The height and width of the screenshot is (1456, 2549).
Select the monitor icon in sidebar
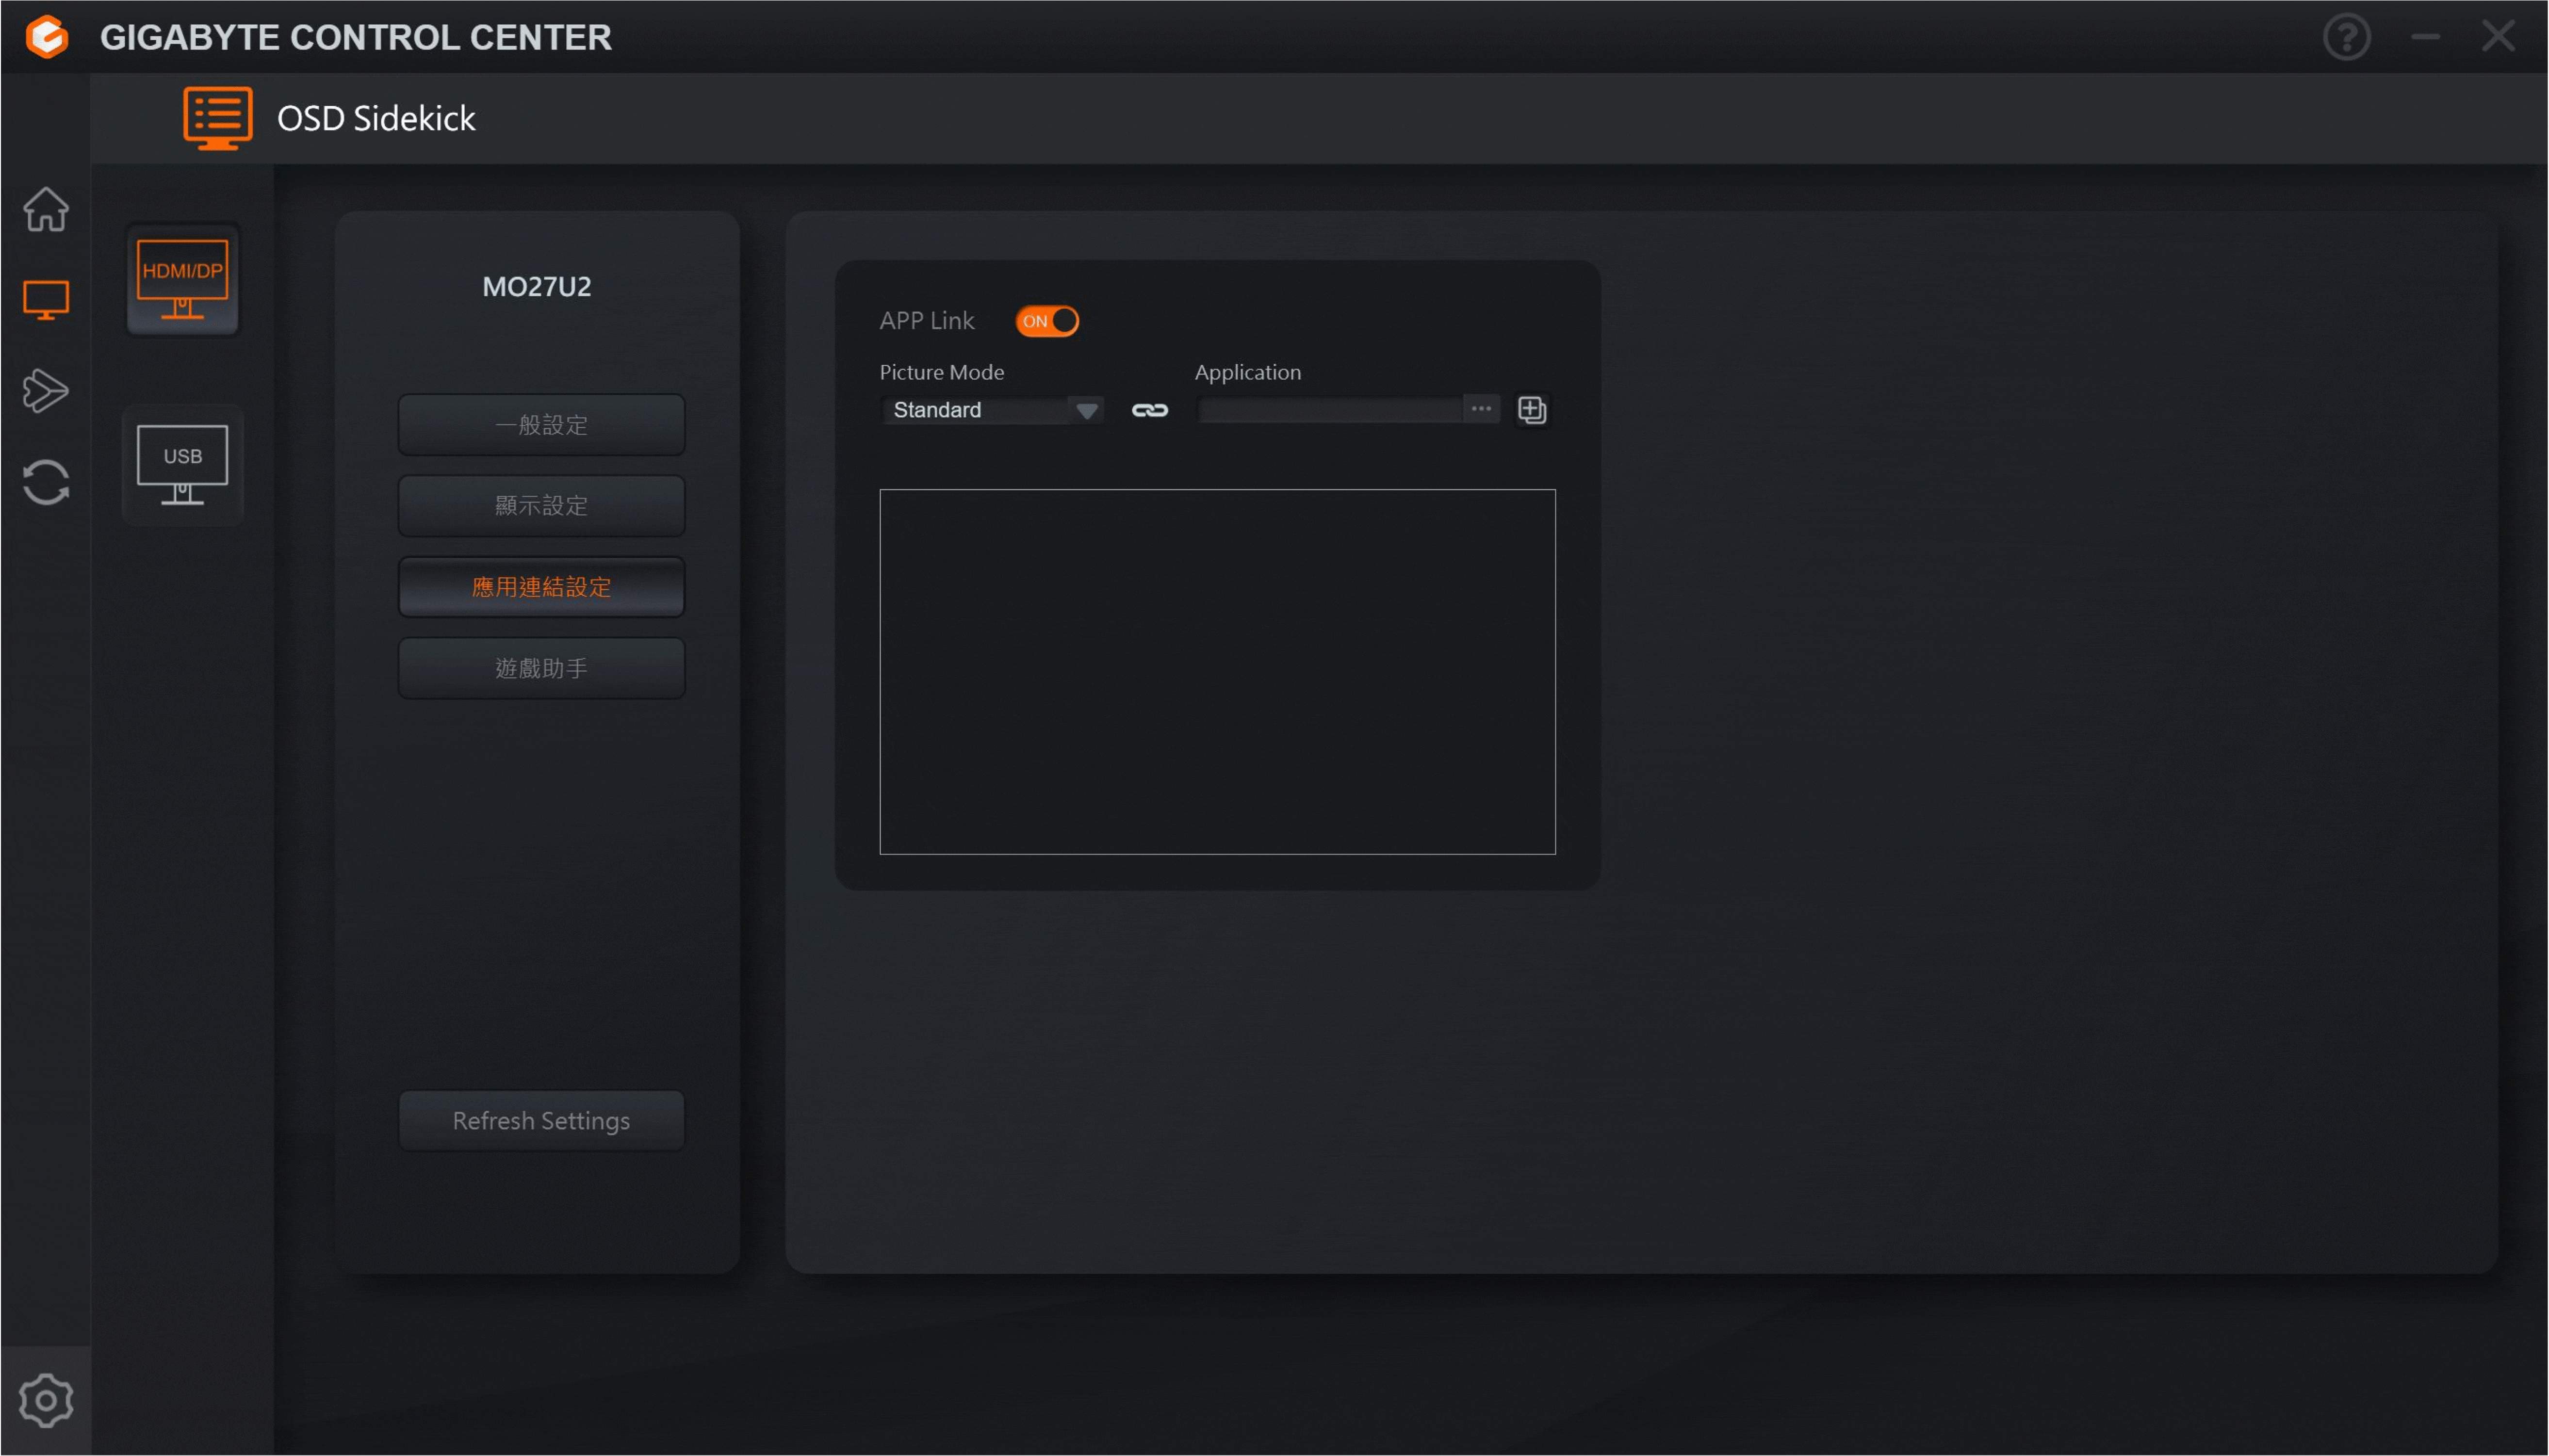coord(46,300)
